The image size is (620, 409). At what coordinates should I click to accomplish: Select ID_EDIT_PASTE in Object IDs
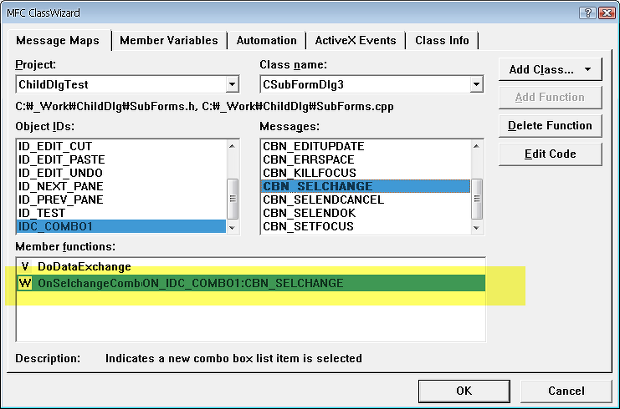122,160
